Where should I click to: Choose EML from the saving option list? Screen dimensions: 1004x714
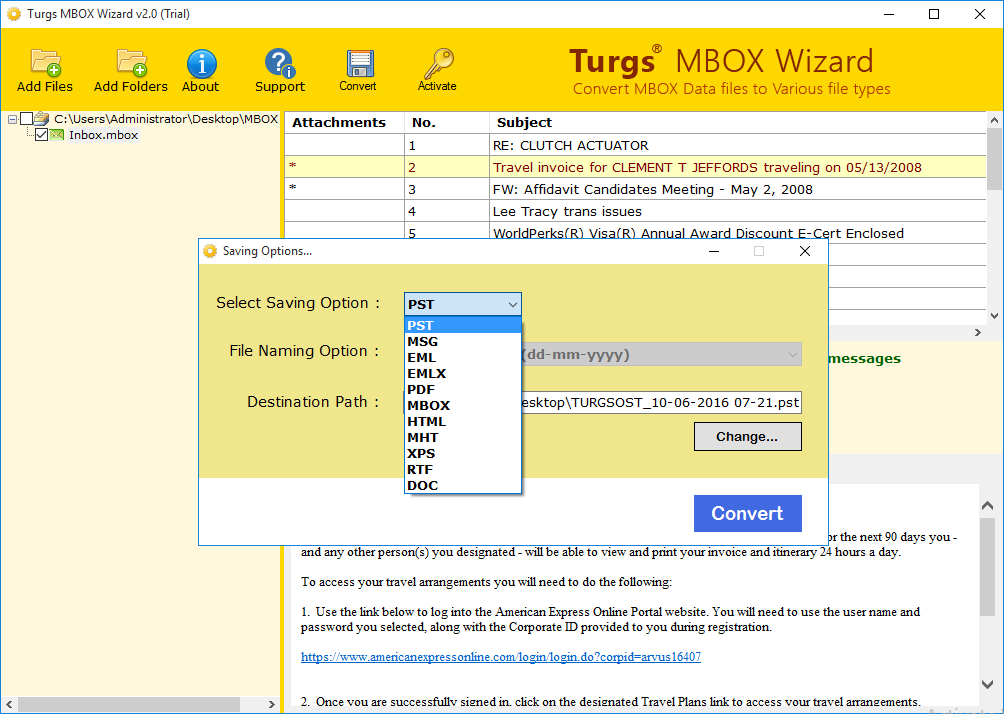pos(464,357)
